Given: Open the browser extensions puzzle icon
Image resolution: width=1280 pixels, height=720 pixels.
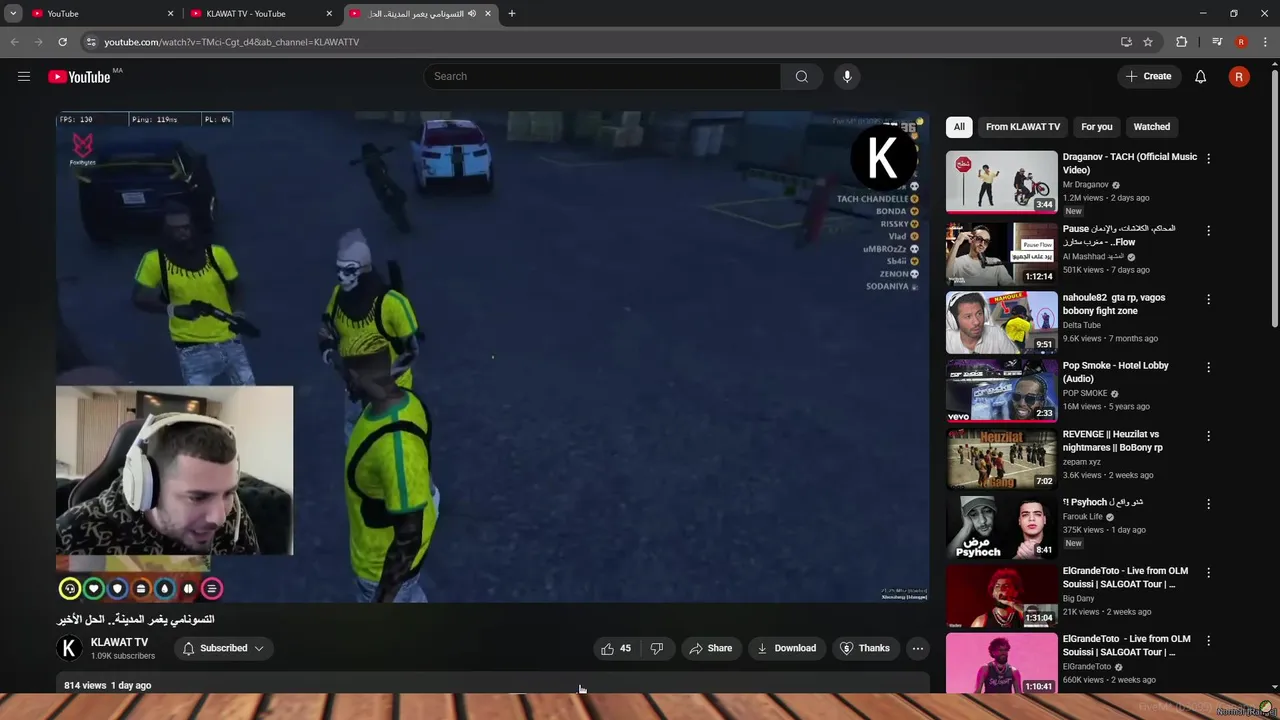Looking at the screenshot, I should coord(1182,42).
